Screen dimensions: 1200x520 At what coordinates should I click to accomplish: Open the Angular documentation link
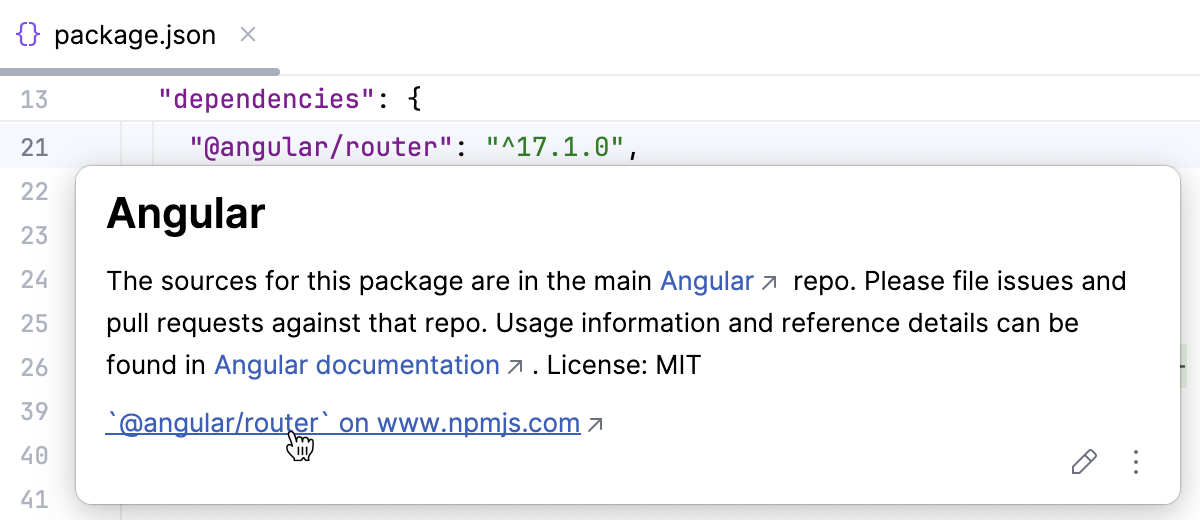pos(356,365)
